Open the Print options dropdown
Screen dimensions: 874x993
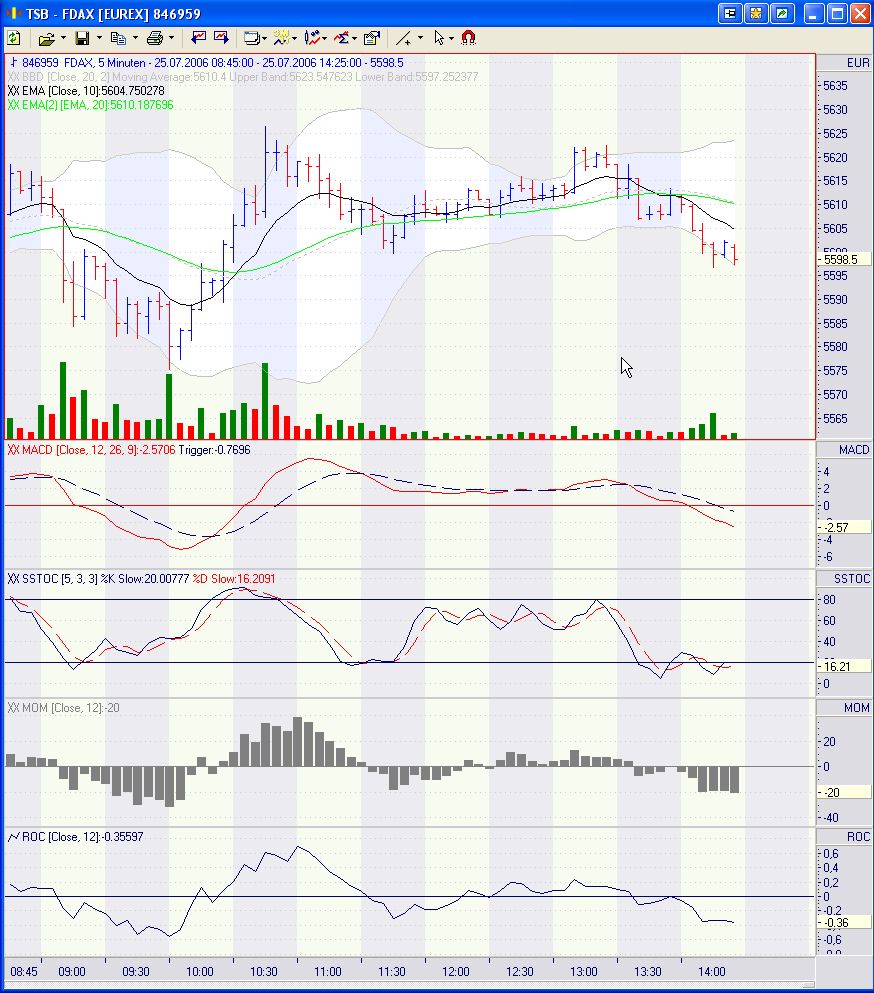(x=169, y=37)
